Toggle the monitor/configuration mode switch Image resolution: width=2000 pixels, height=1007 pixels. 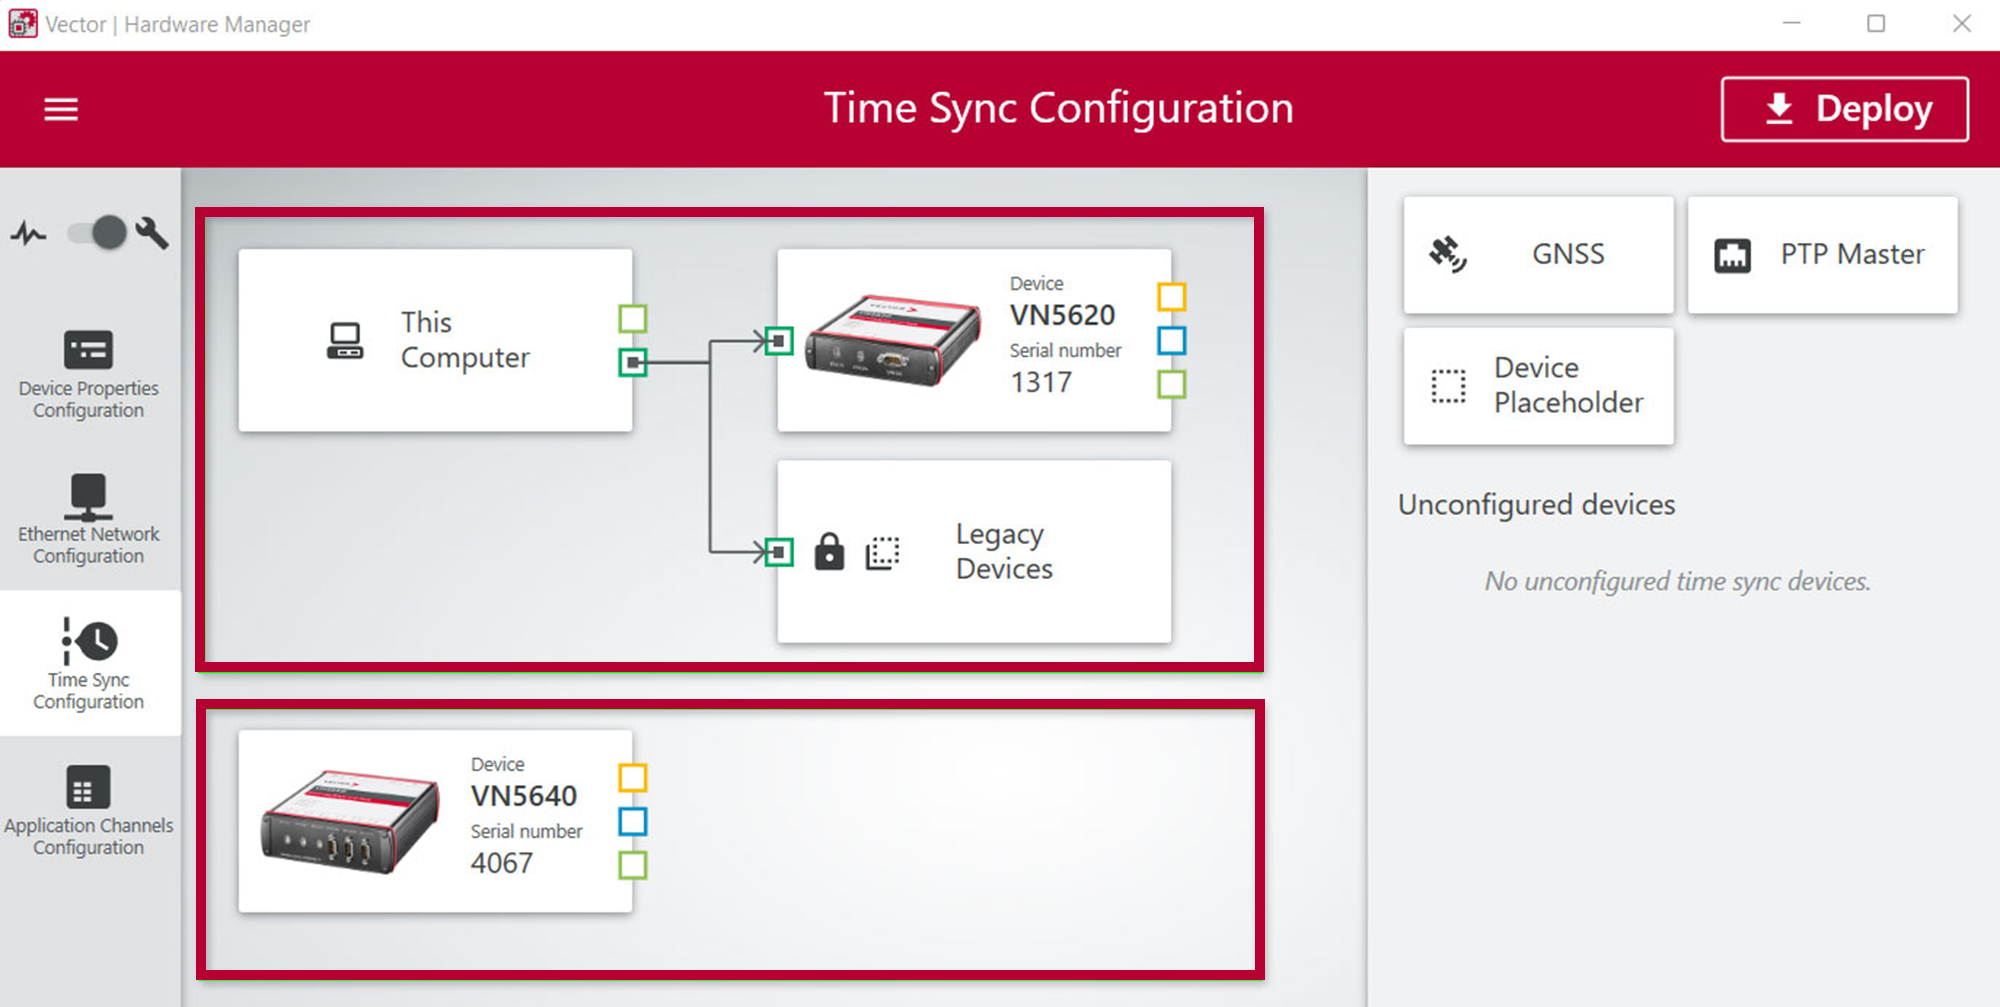tap(98, 233)
